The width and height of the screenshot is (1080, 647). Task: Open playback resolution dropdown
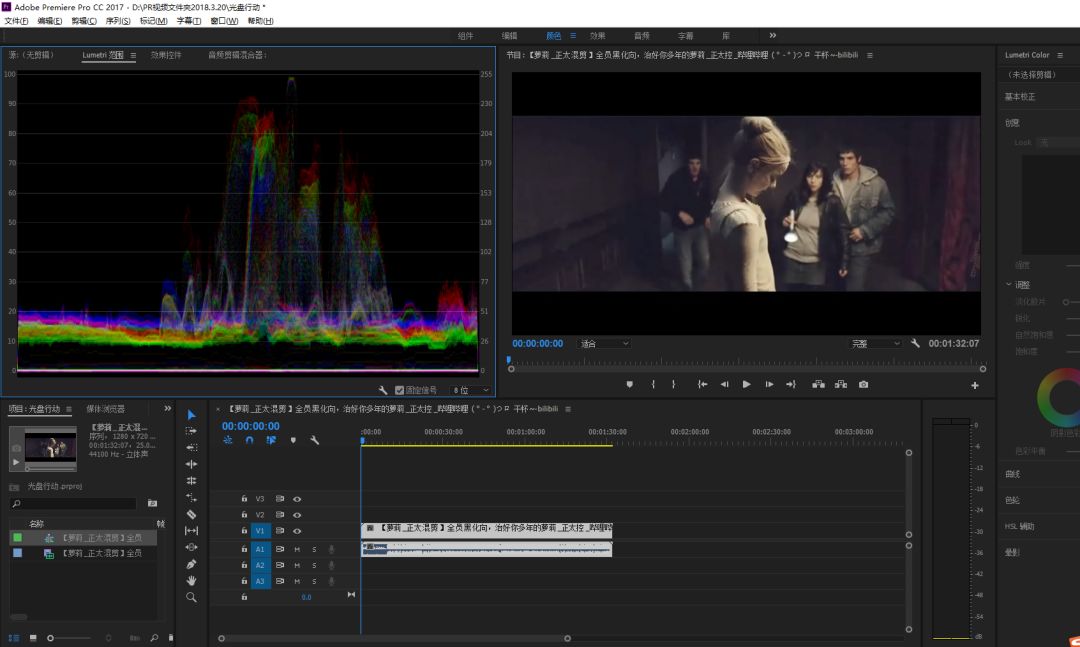click(x=875, y=343)
